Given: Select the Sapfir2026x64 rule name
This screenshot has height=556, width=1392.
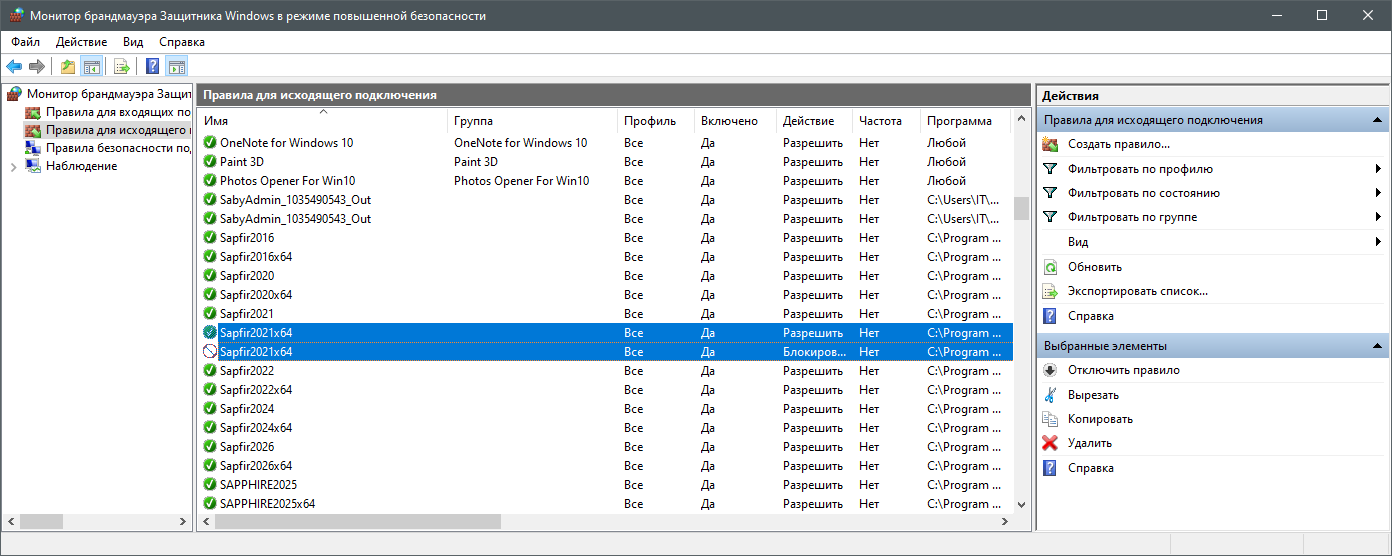Looking at the screenshot, I should [x=256, y=466].
